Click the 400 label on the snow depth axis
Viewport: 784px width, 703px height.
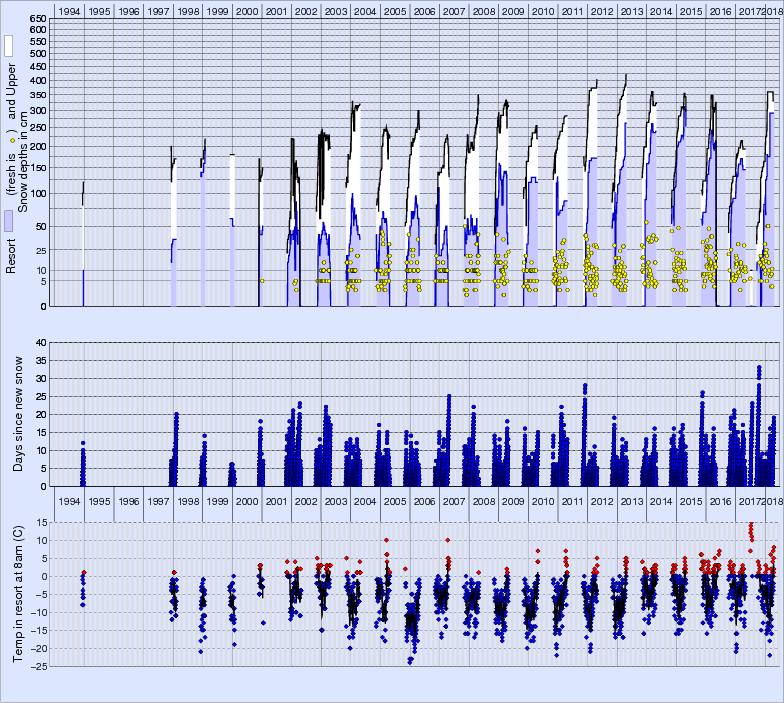[x=36, y=81]
